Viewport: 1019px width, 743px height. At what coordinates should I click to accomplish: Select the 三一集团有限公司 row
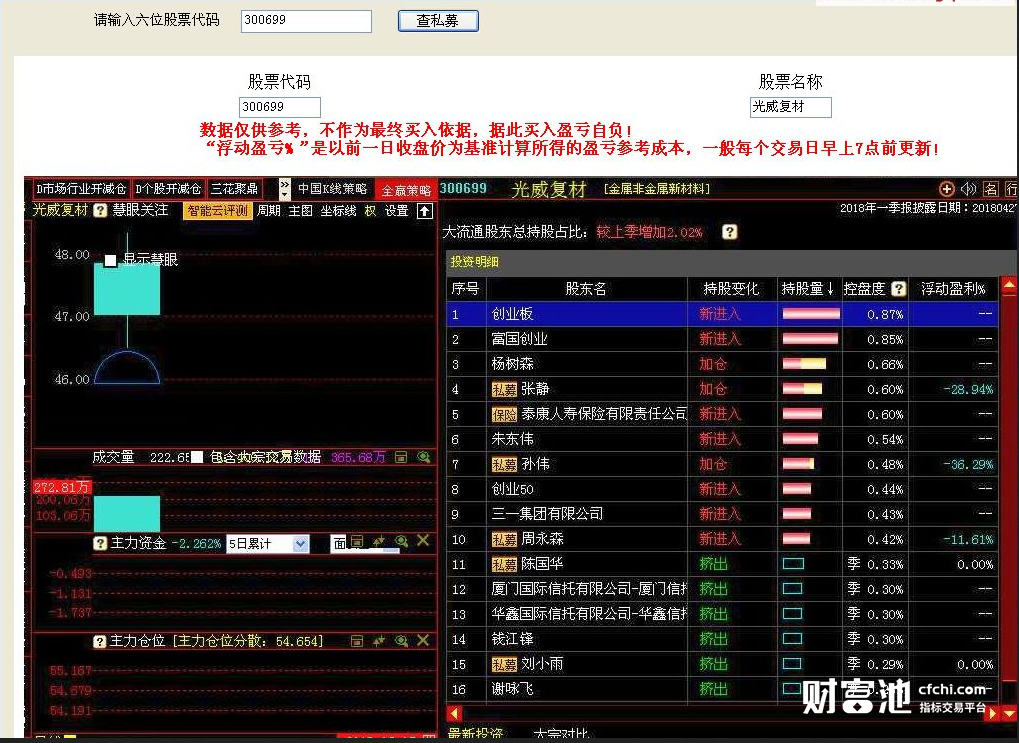point(722,514)
